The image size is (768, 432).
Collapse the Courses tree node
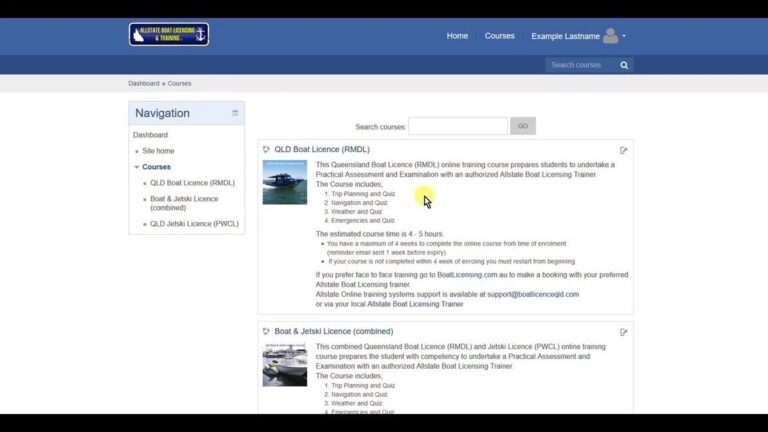click(x=137, y=167)
